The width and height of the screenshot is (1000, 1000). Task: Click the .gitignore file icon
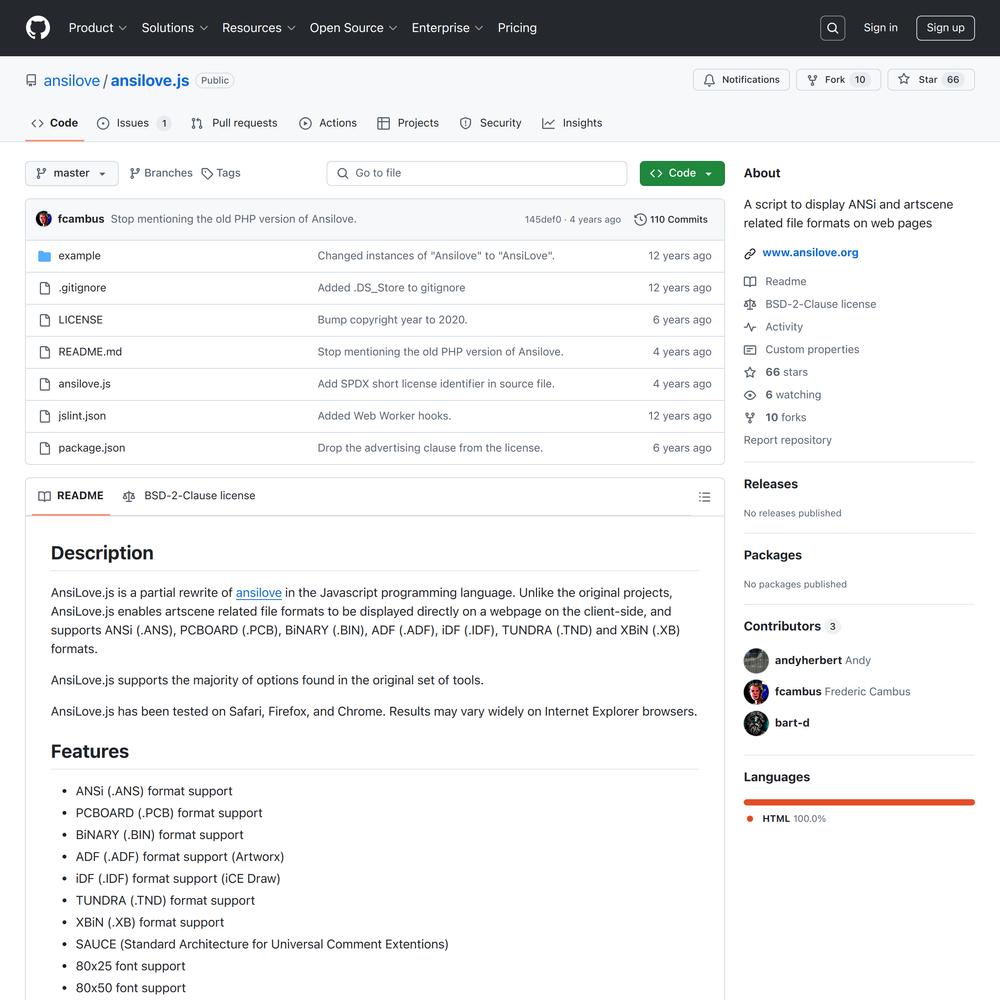45,288
